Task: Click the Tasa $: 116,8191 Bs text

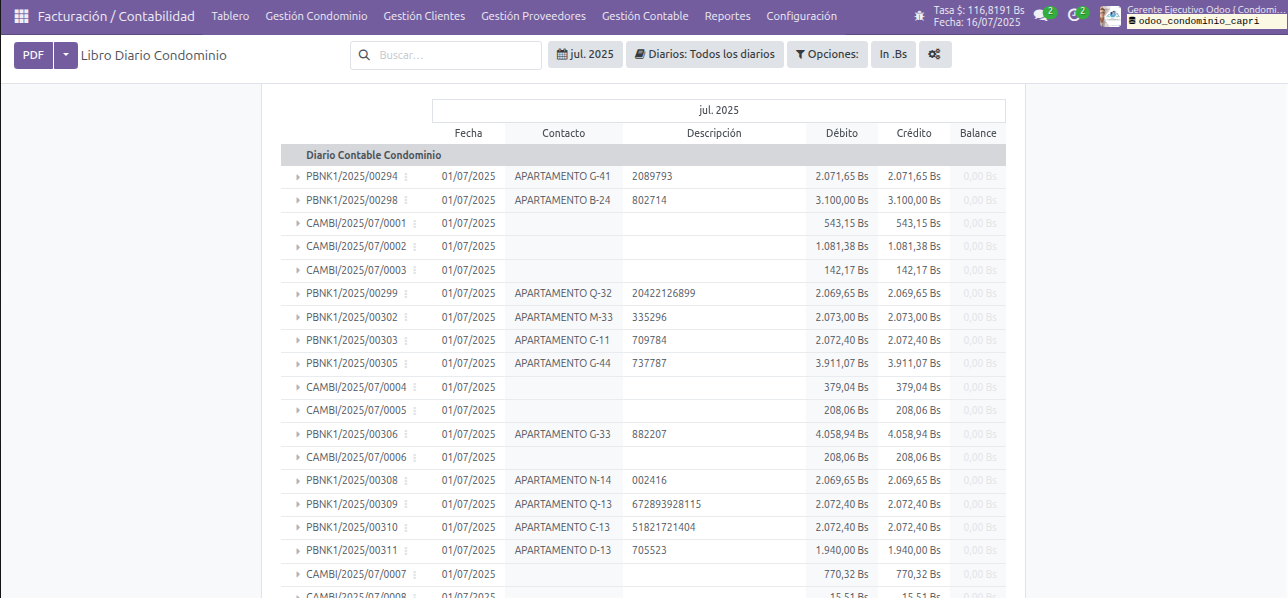Action: tap(979, 10)
